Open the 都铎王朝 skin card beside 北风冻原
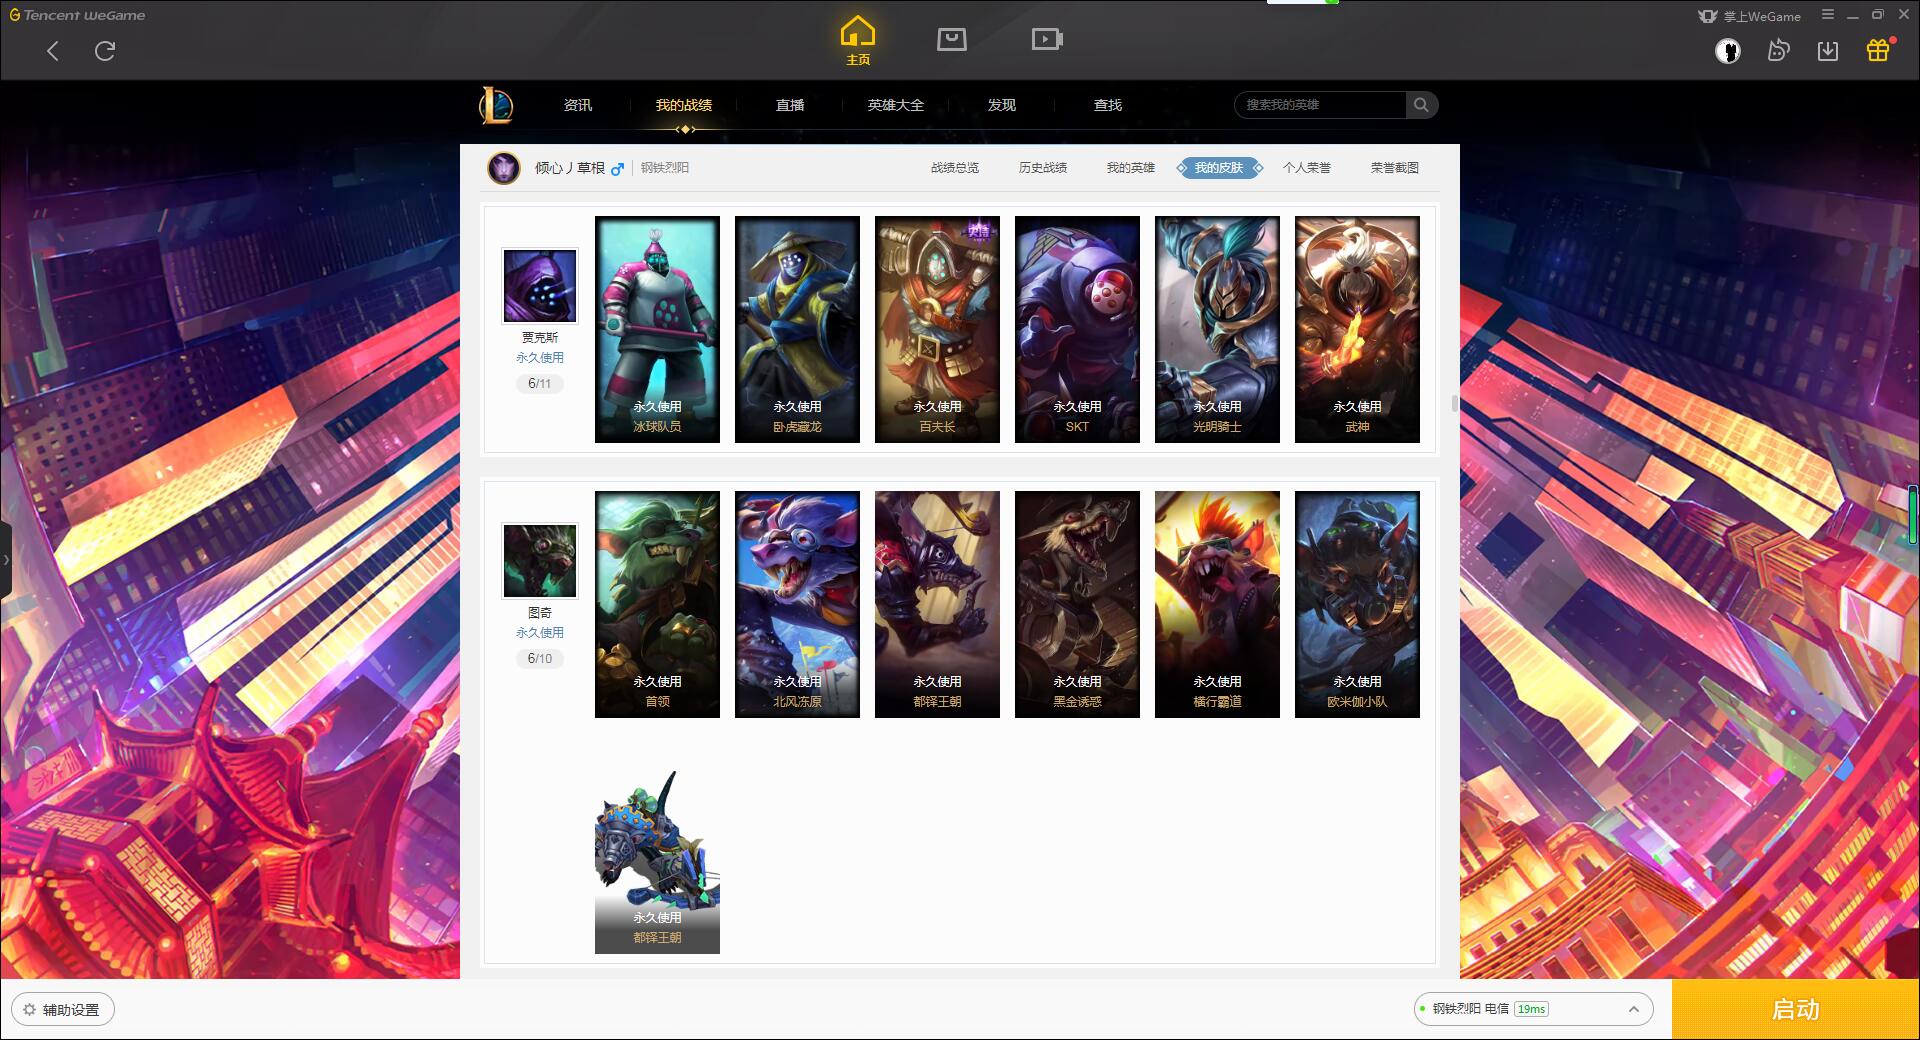Screen dimensions: 1920x1040 pos(937,604)
